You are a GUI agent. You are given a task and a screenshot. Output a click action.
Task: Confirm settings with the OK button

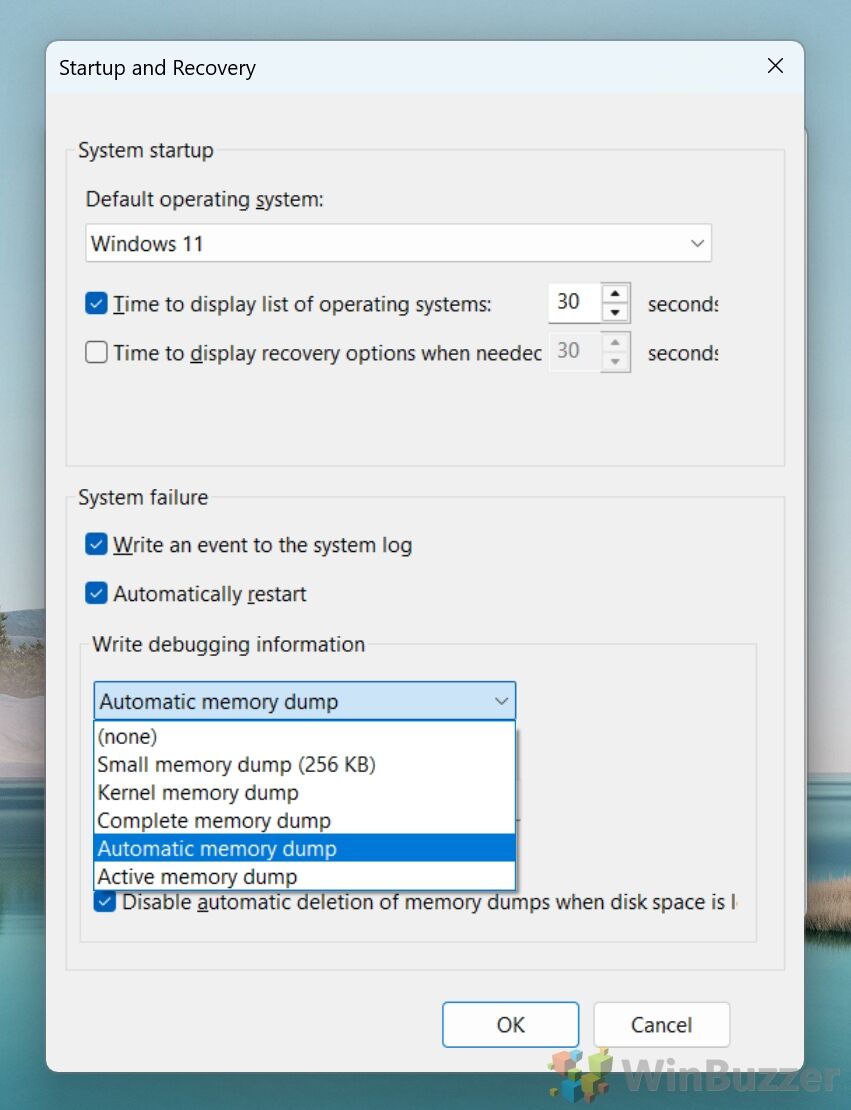(510, 1024)
